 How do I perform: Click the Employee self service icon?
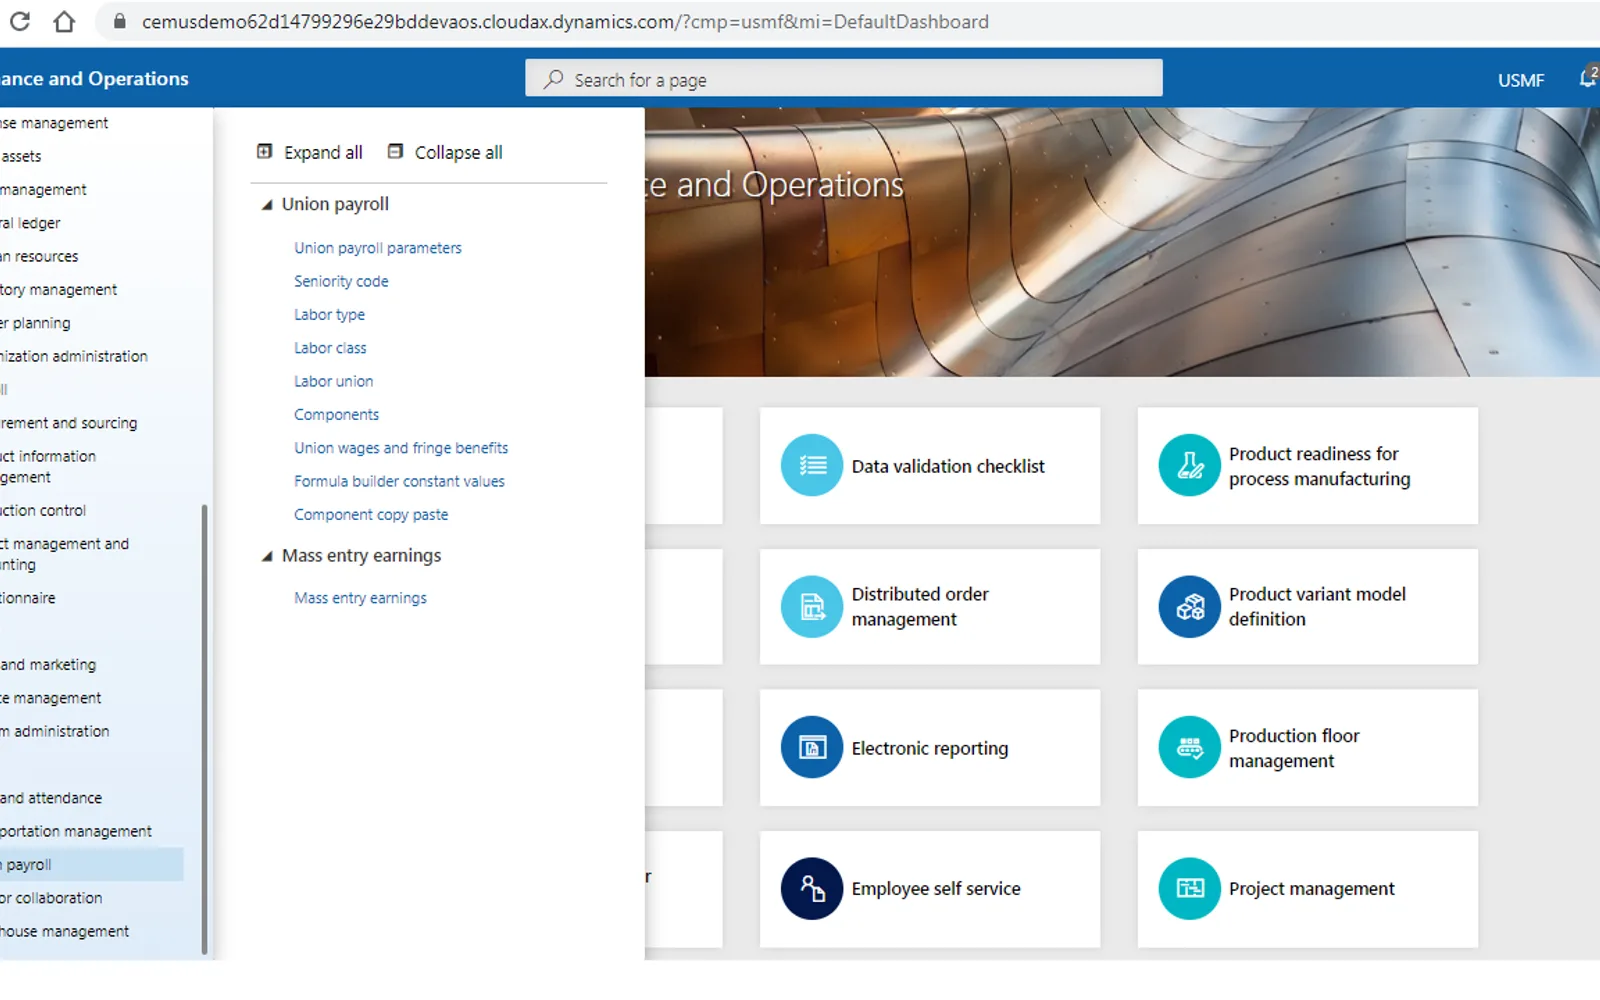(x=812, y=888)
